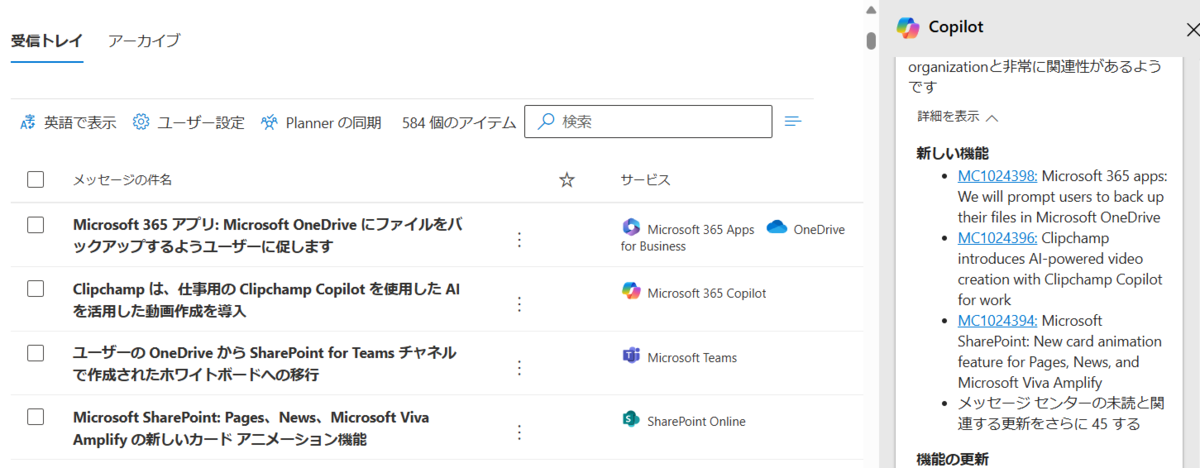1200x468 pixels.
Task: Open more options for the Microsoft 365 アプリ message
Action: click(x=519, y=239)
